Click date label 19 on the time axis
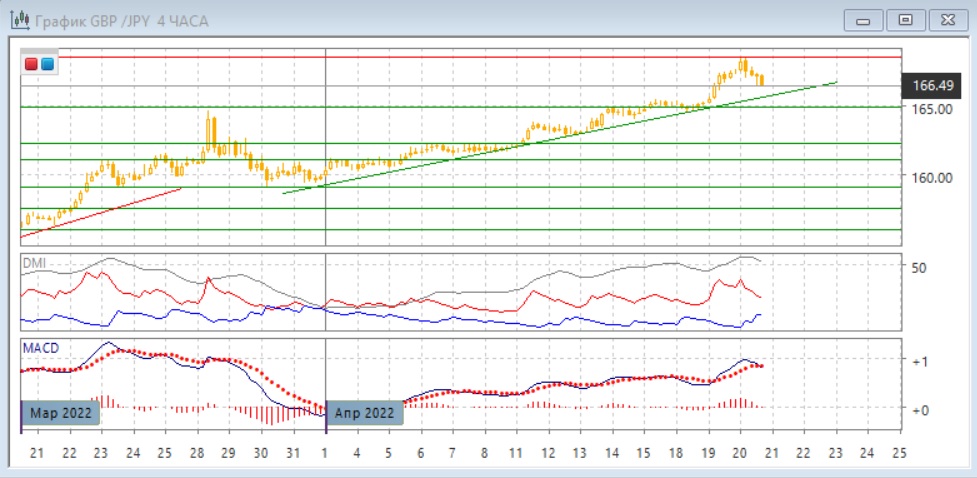Screen dimensions: 977x478 708,452
